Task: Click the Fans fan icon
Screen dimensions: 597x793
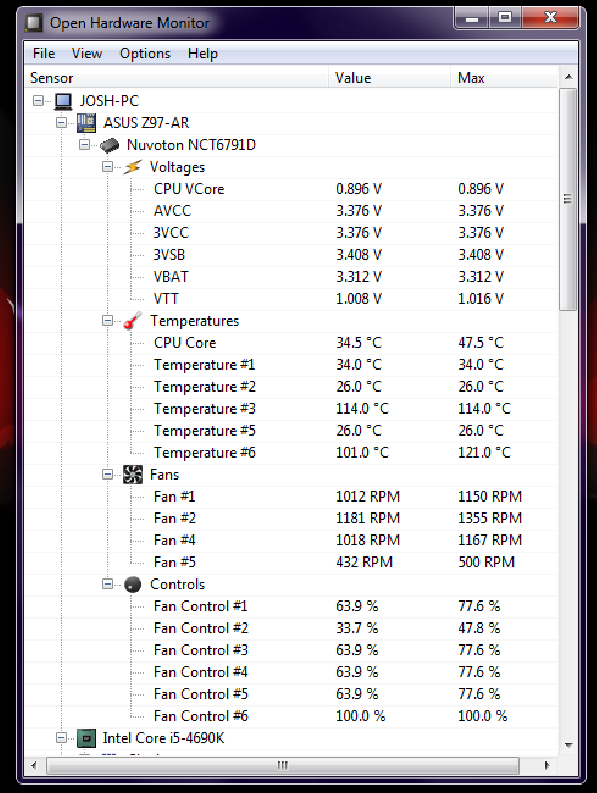Action: [133, 474]
